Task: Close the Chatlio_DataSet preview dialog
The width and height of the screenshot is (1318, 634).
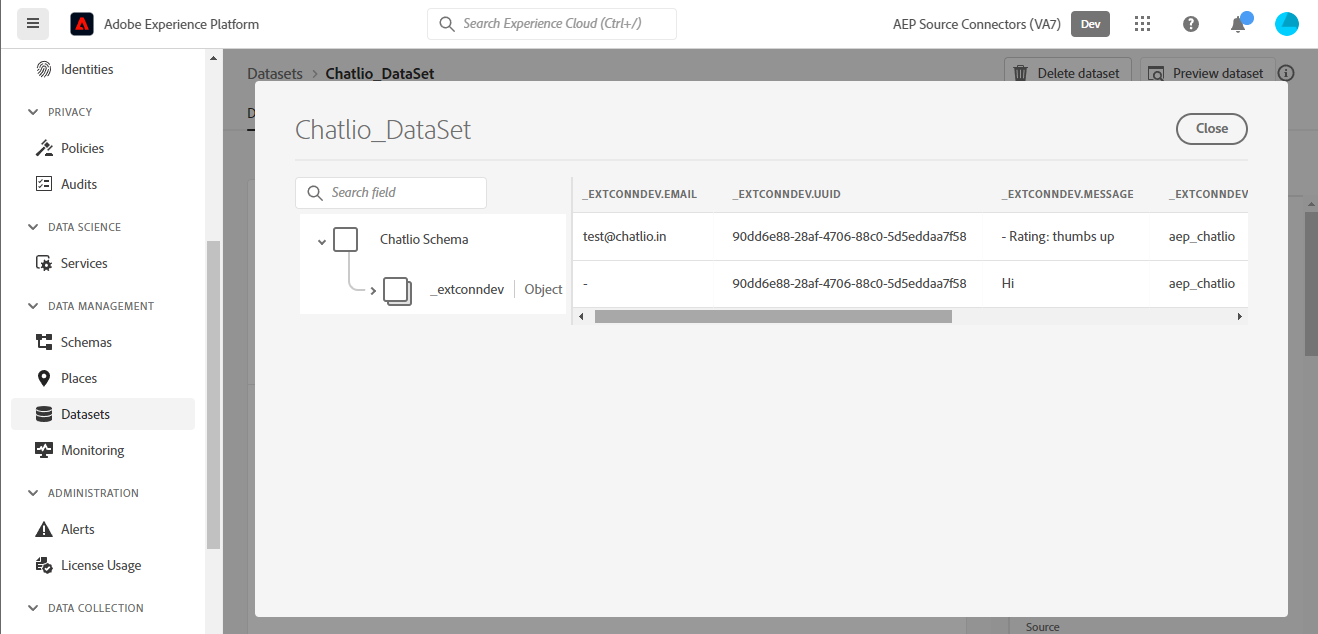Action: pos(1211,129)
